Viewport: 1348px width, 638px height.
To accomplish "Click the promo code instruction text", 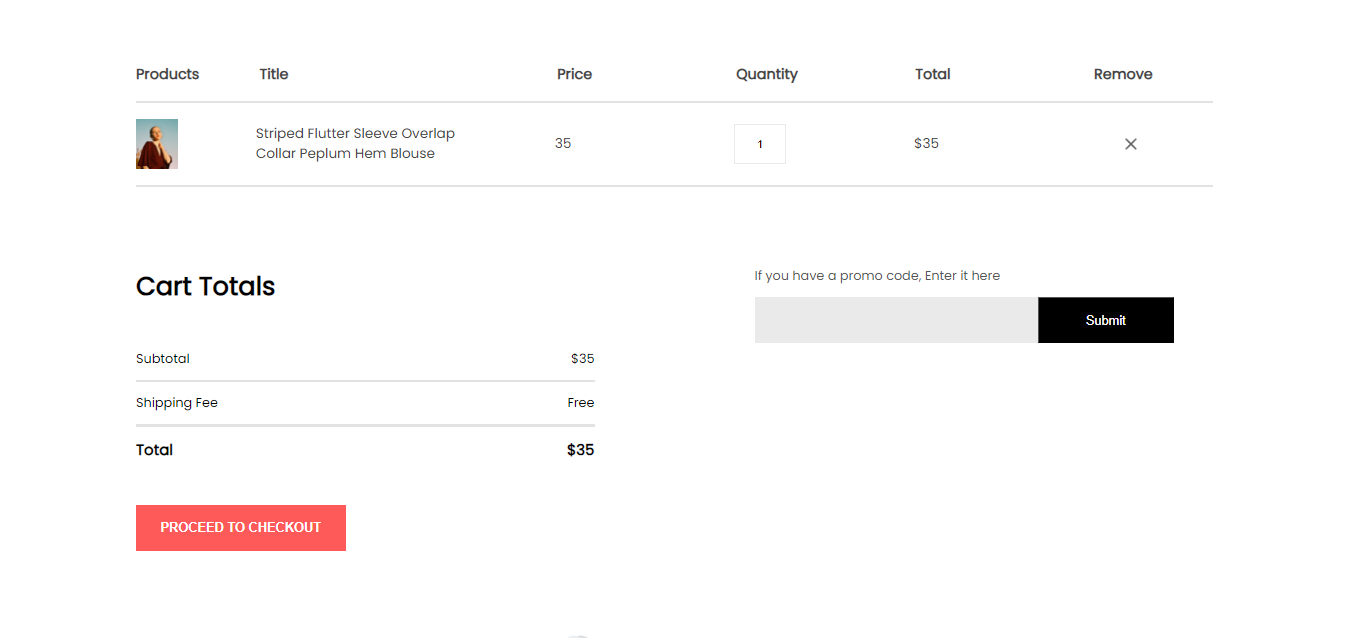I will [877, 276].
